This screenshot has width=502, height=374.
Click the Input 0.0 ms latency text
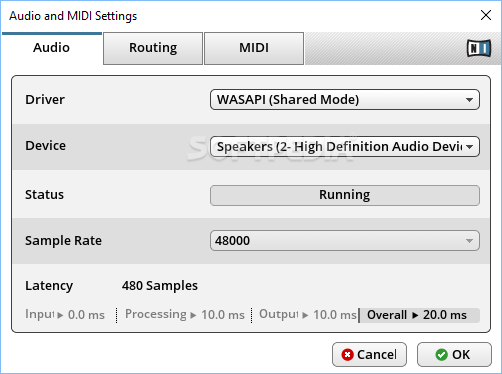(x=65, y=315)
